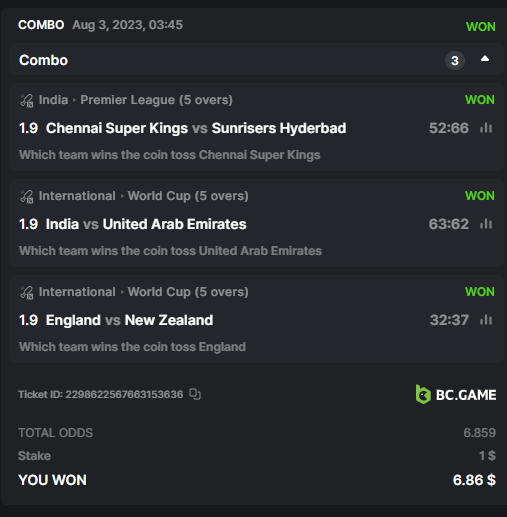
Task: Copy the Ticket ID with the copy icon
Action: pyautogui.click(x=195, y=394)
